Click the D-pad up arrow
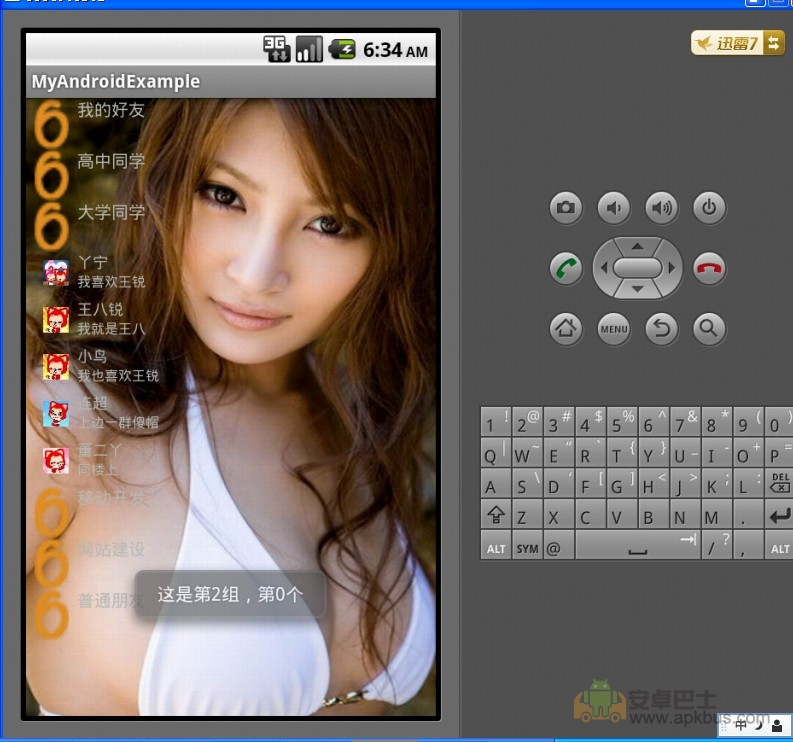This screenshot has width=793, height=742. [637, 246]
